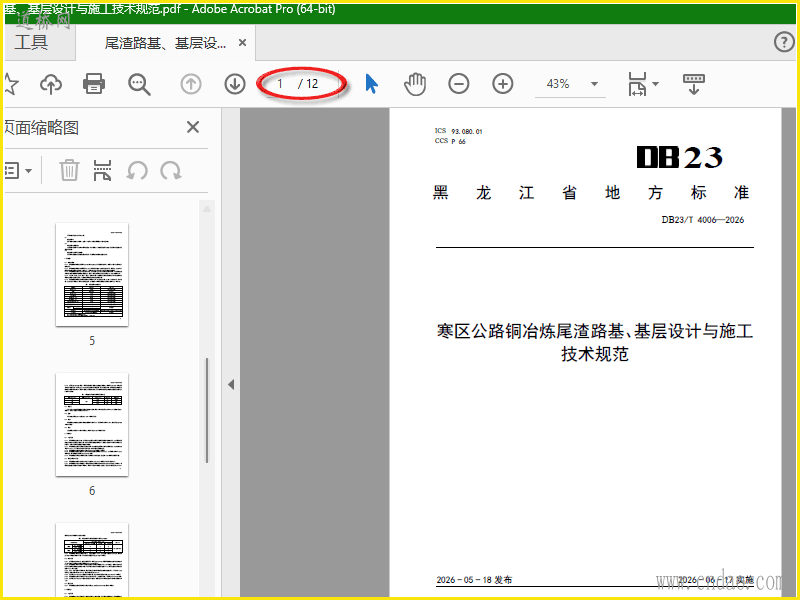
Task: Expand the fit page options dropdown
Action: click(655, 84)
